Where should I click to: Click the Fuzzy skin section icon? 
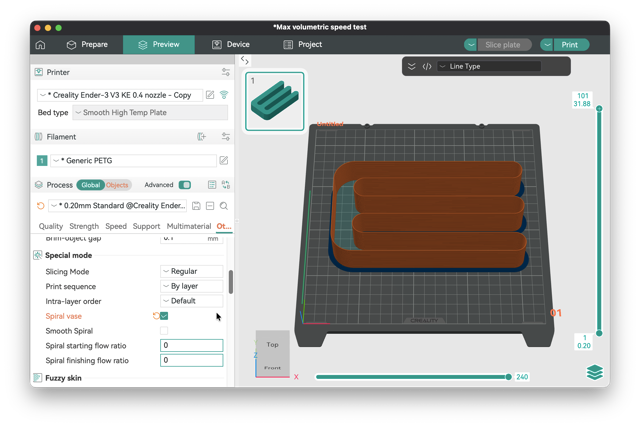tap(38, 378)
